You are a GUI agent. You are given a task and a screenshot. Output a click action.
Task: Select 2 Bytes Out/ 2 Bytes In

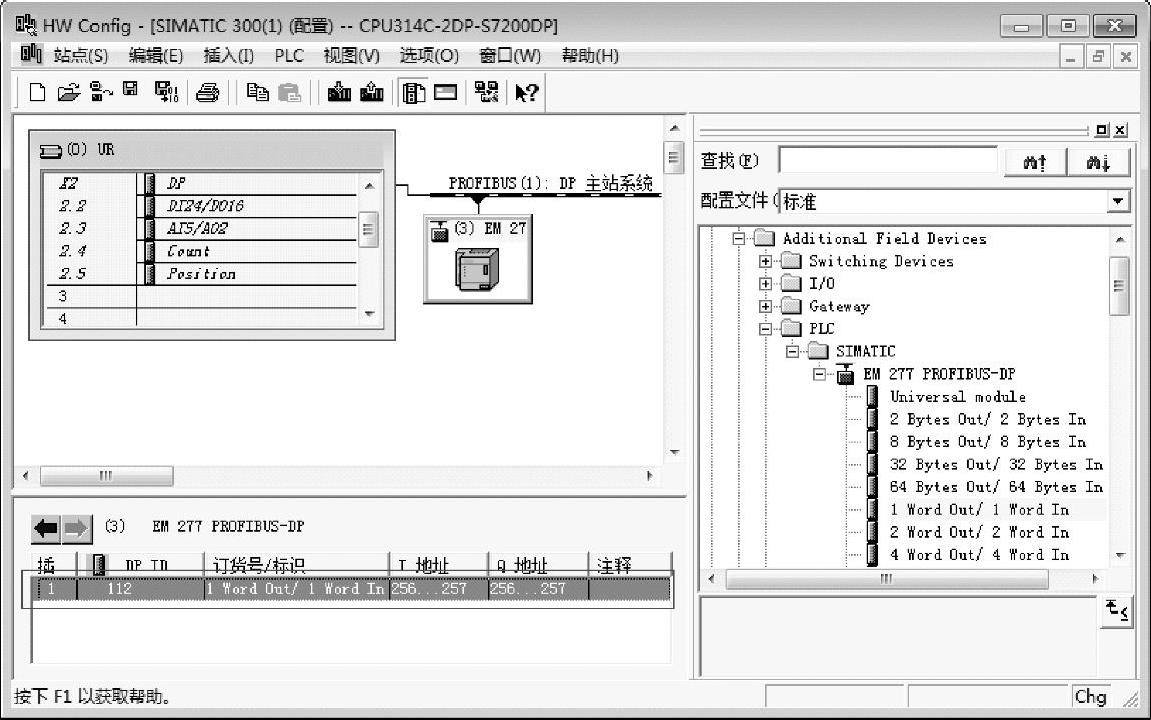(x=987, y=420)
